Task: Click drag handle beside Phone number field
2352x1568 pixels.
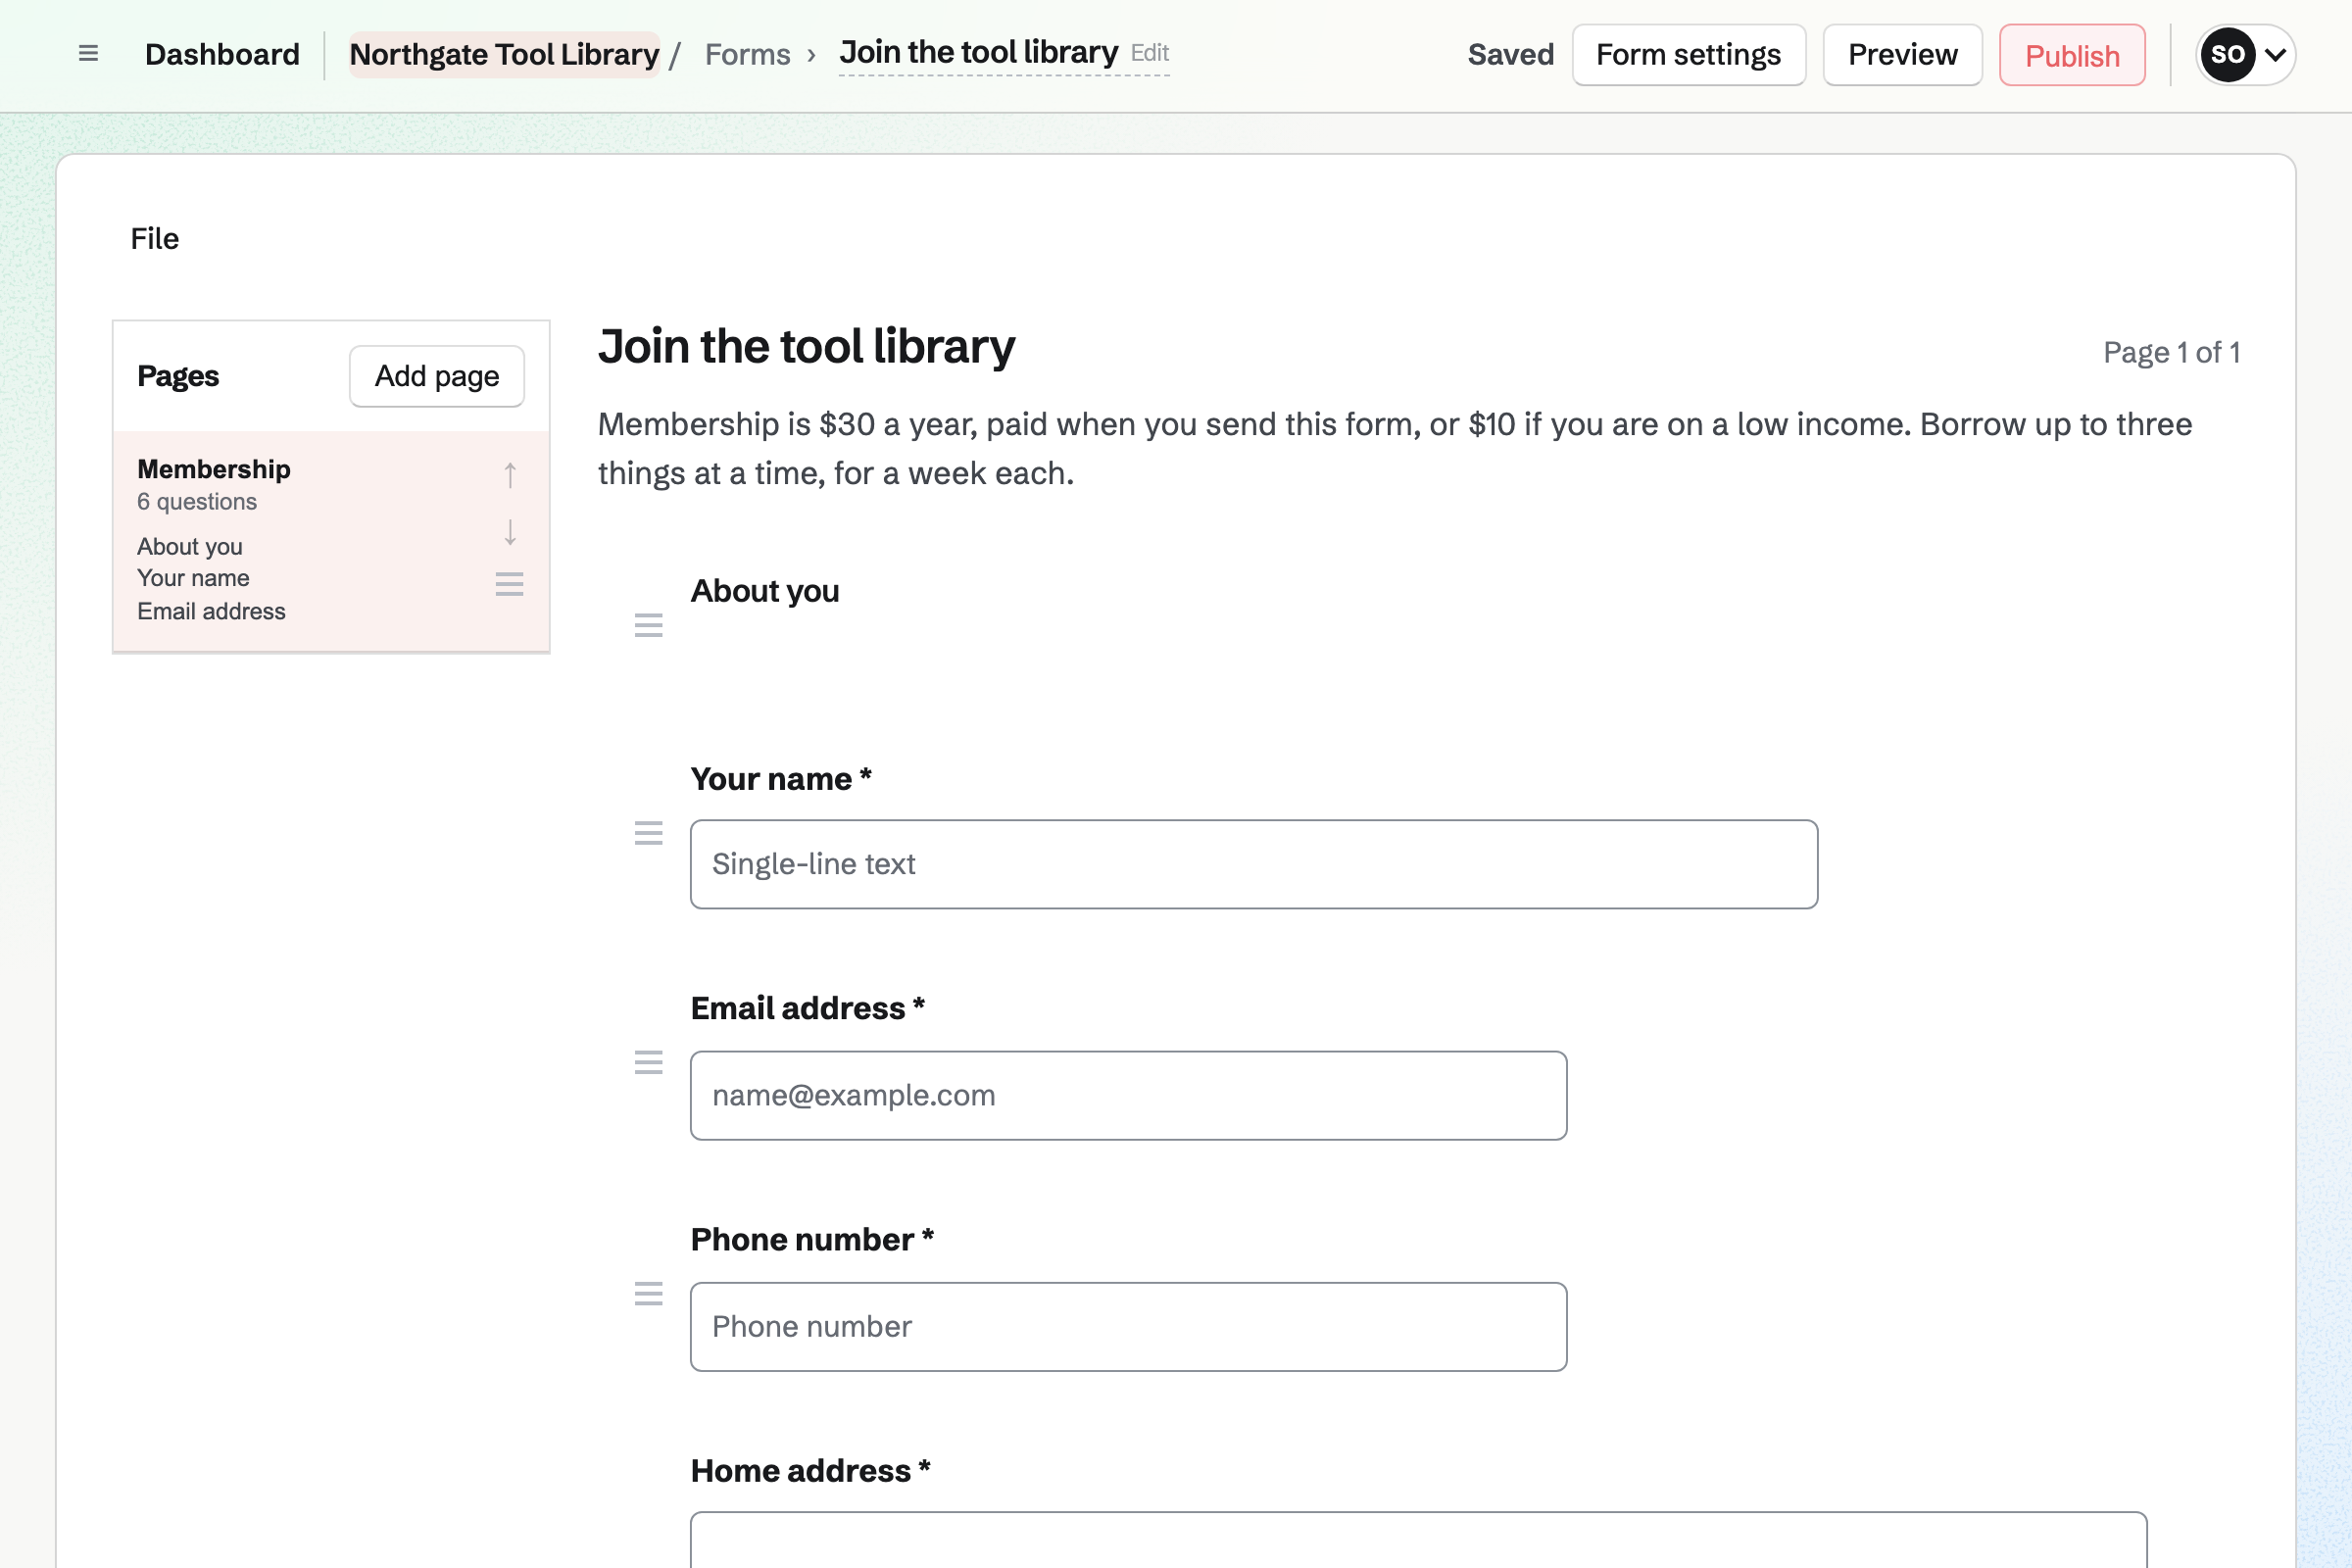Action: [x=649, y=1294]
